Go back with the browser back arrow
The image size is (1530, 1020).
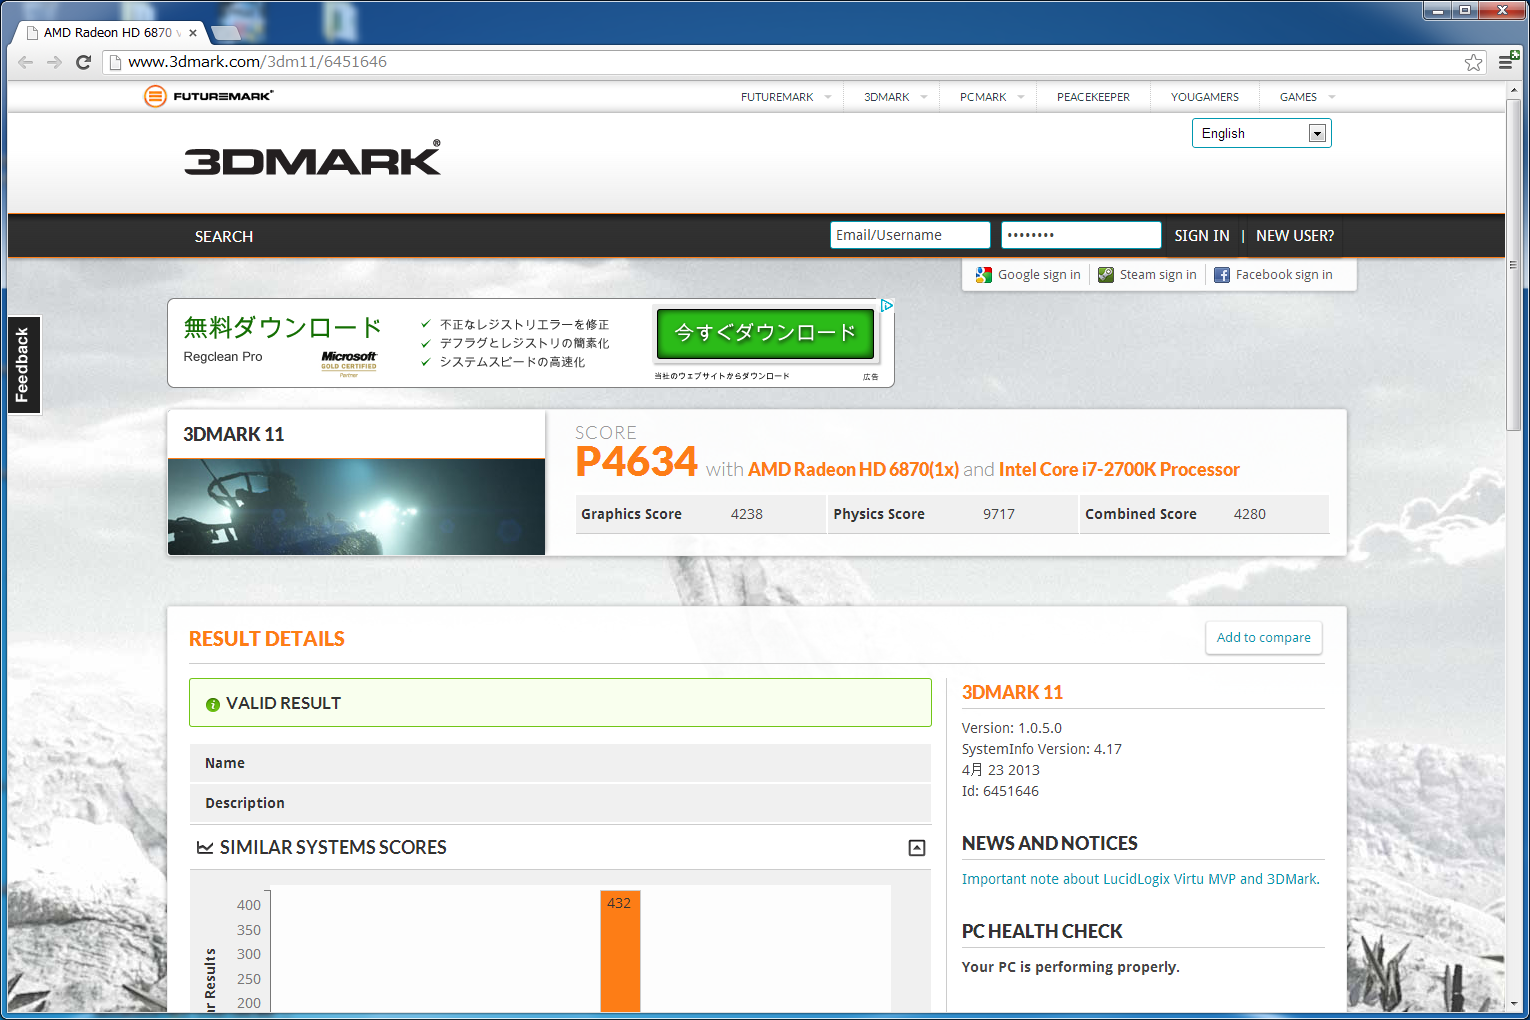tap(25, 62)
